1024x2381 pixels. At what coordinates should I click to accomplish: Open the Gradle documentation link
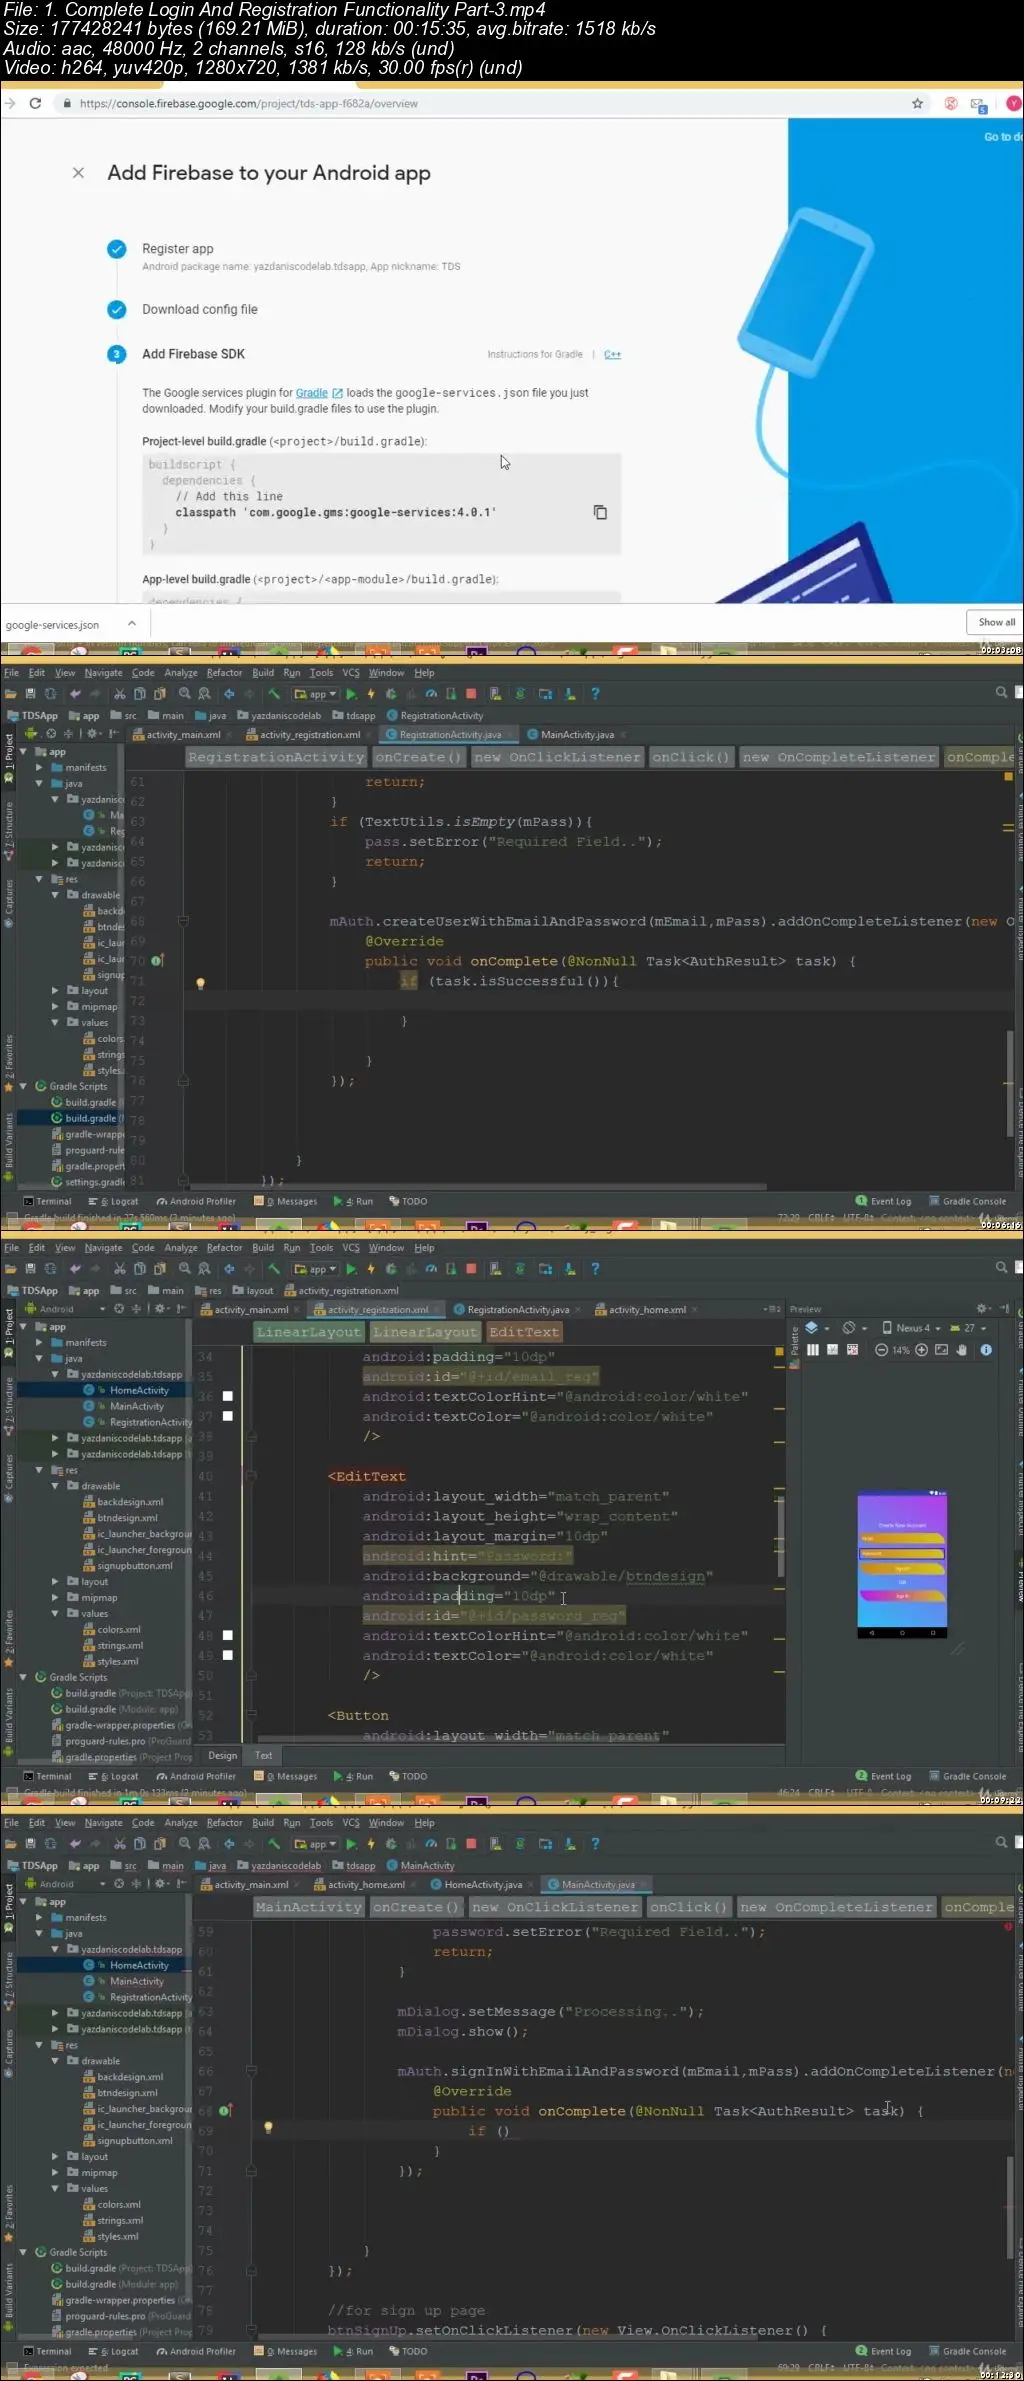tap(312, 393)
